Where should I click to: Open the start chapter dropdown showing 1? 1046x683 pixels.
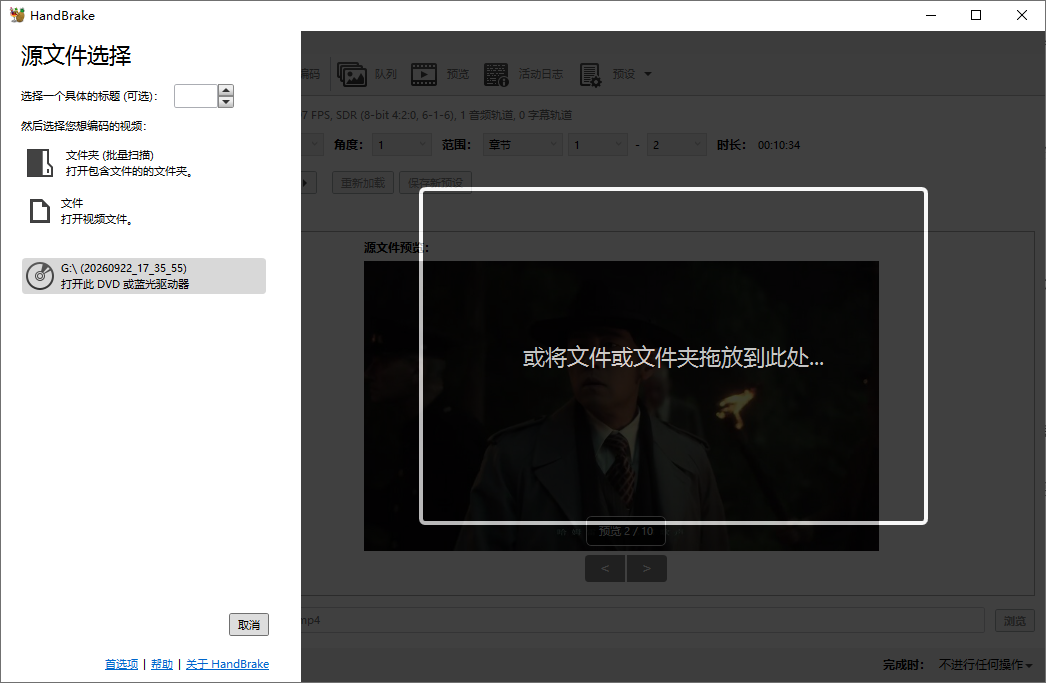tap(598, 145)
